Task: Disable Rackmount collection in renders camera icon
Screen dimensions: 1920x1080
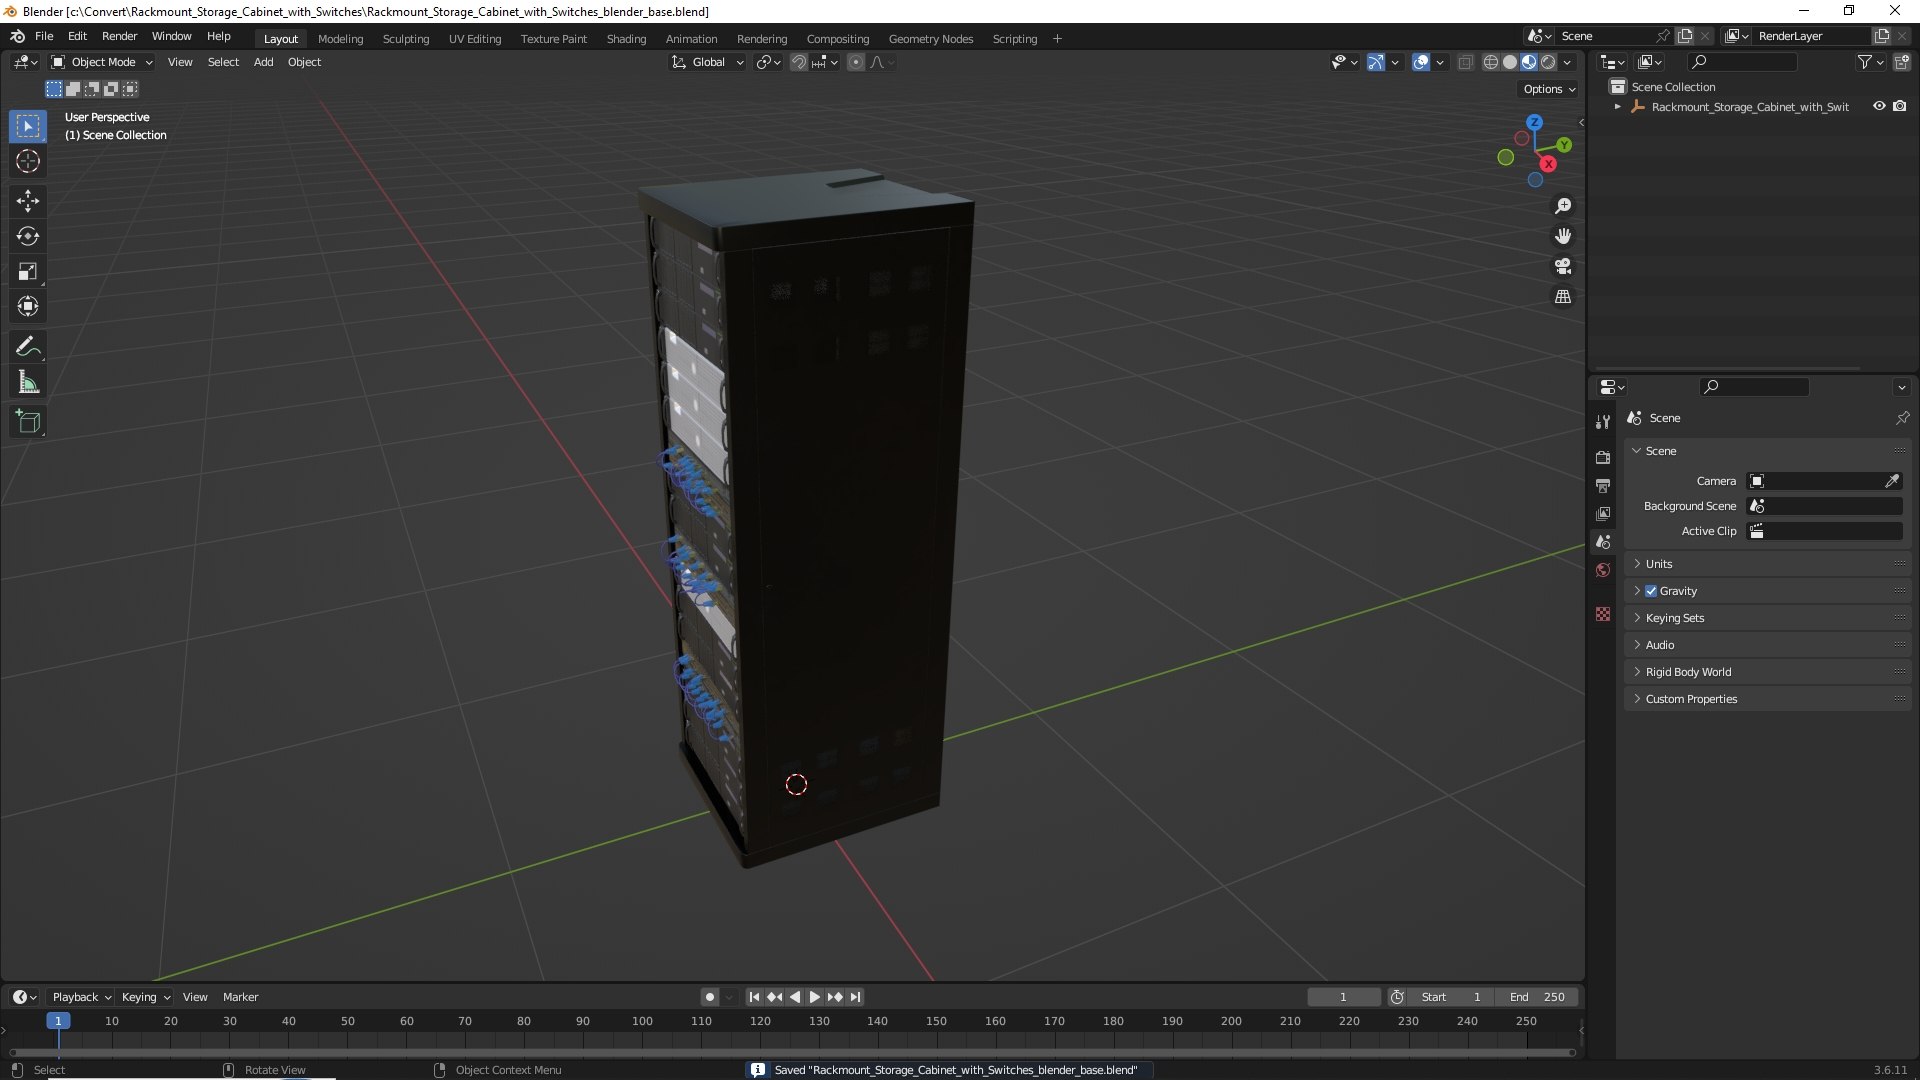Action: (x=1900, y=106)
